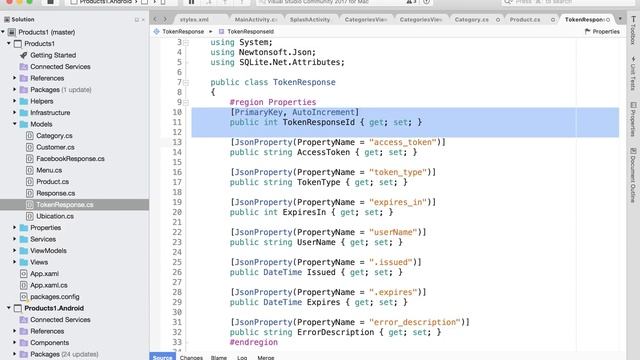The width and height of the screenshot is (640, 360).
Task: Collapse the Products1.Android project node
Action: 9,308
